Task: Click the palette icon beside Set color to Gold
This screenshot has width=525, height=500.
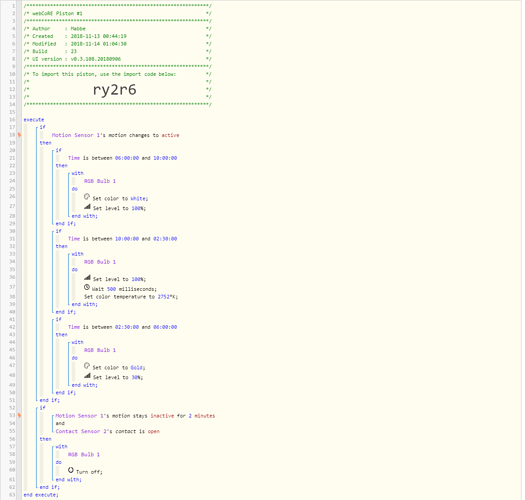Action: pyautogui.click(x=87, y=366)
